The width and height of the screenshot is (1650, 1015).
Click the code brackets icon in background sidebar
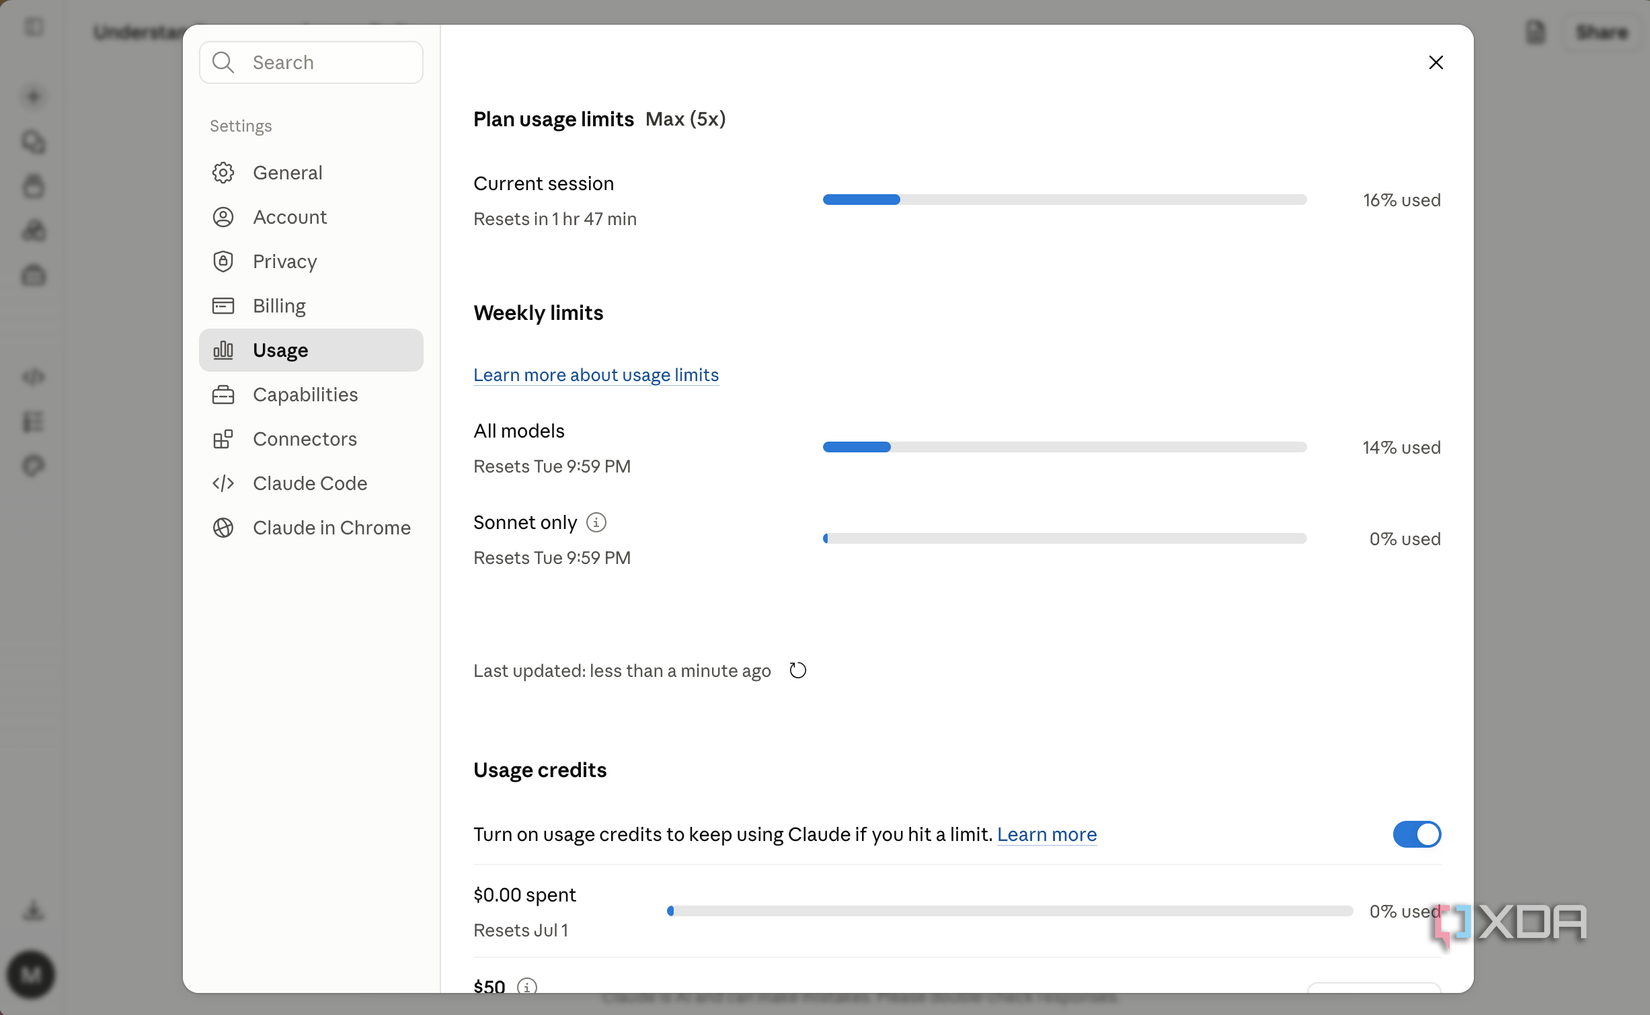click(x=33, y=377)
